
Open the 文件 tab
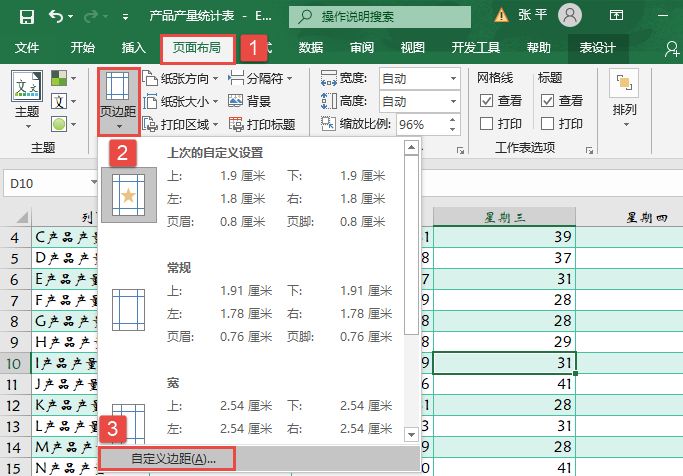27,47
